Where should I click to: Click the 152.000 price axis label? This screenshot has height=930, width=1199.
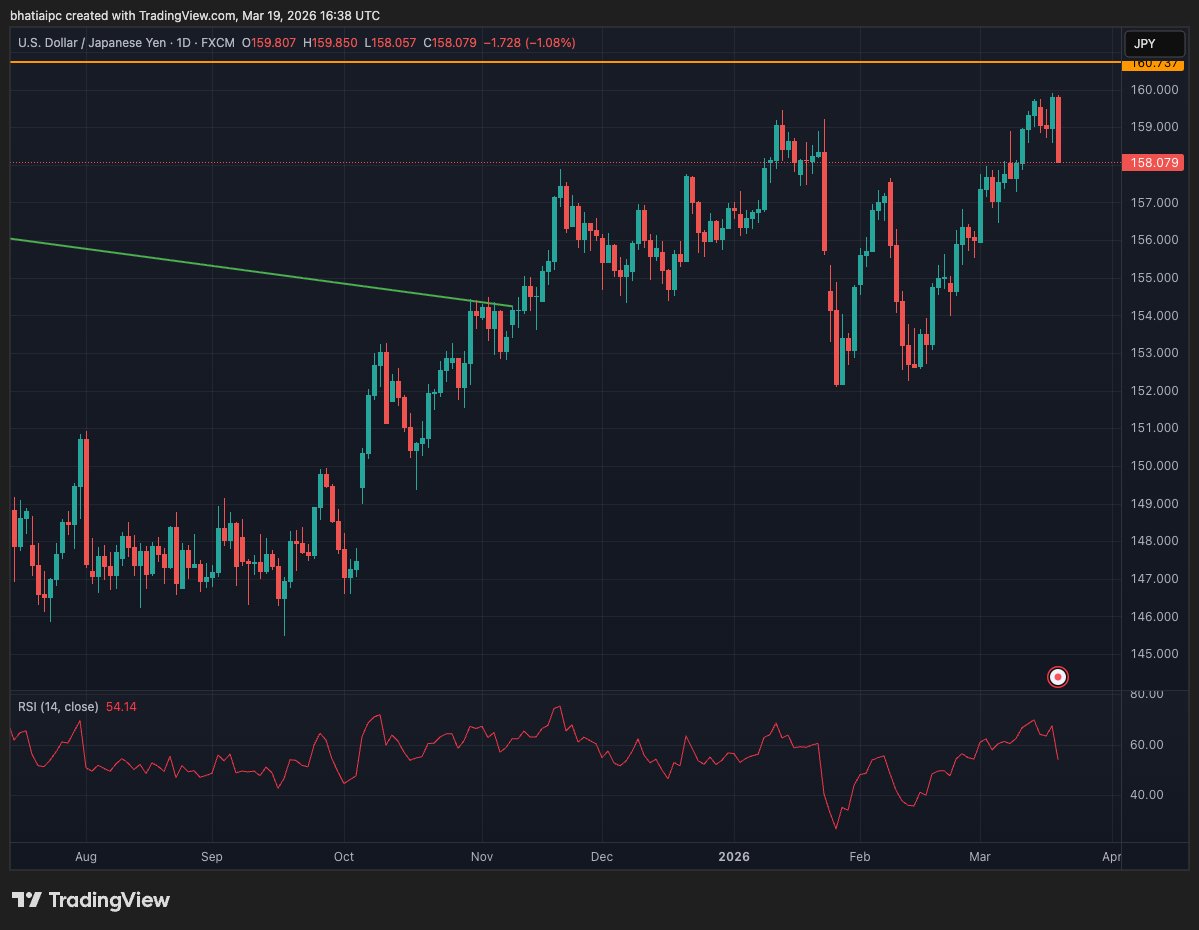coord(1154,391)
